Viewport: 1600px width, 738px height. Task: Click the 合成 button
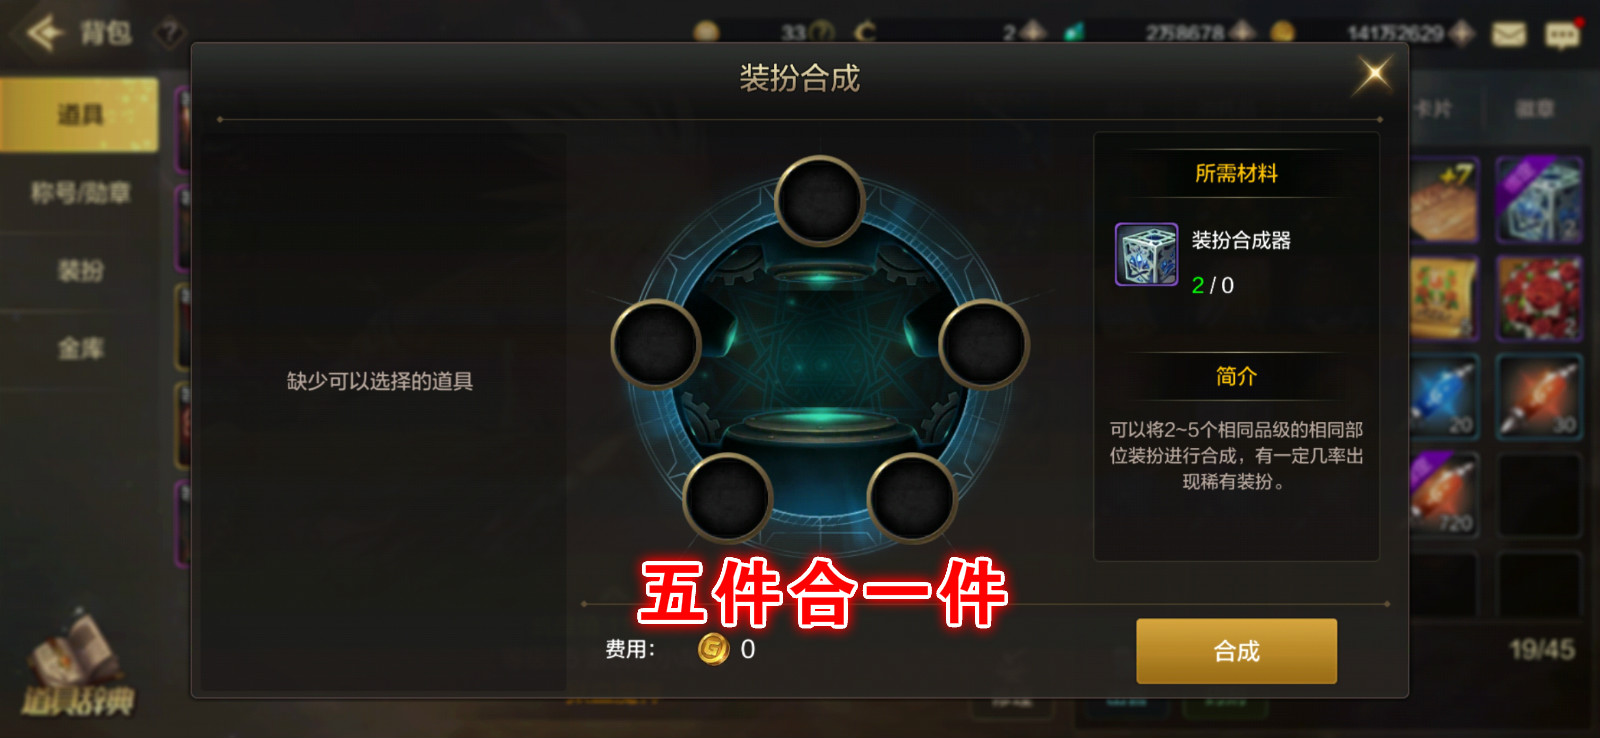click(x=1236, y=651)
